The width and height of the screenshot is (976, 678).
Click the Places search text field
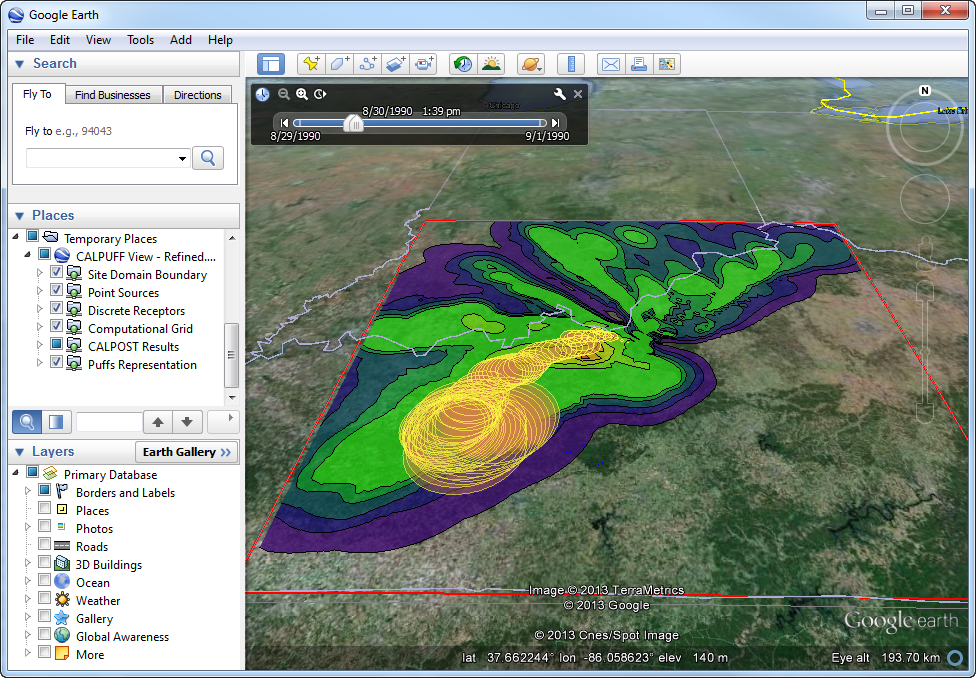109,422
